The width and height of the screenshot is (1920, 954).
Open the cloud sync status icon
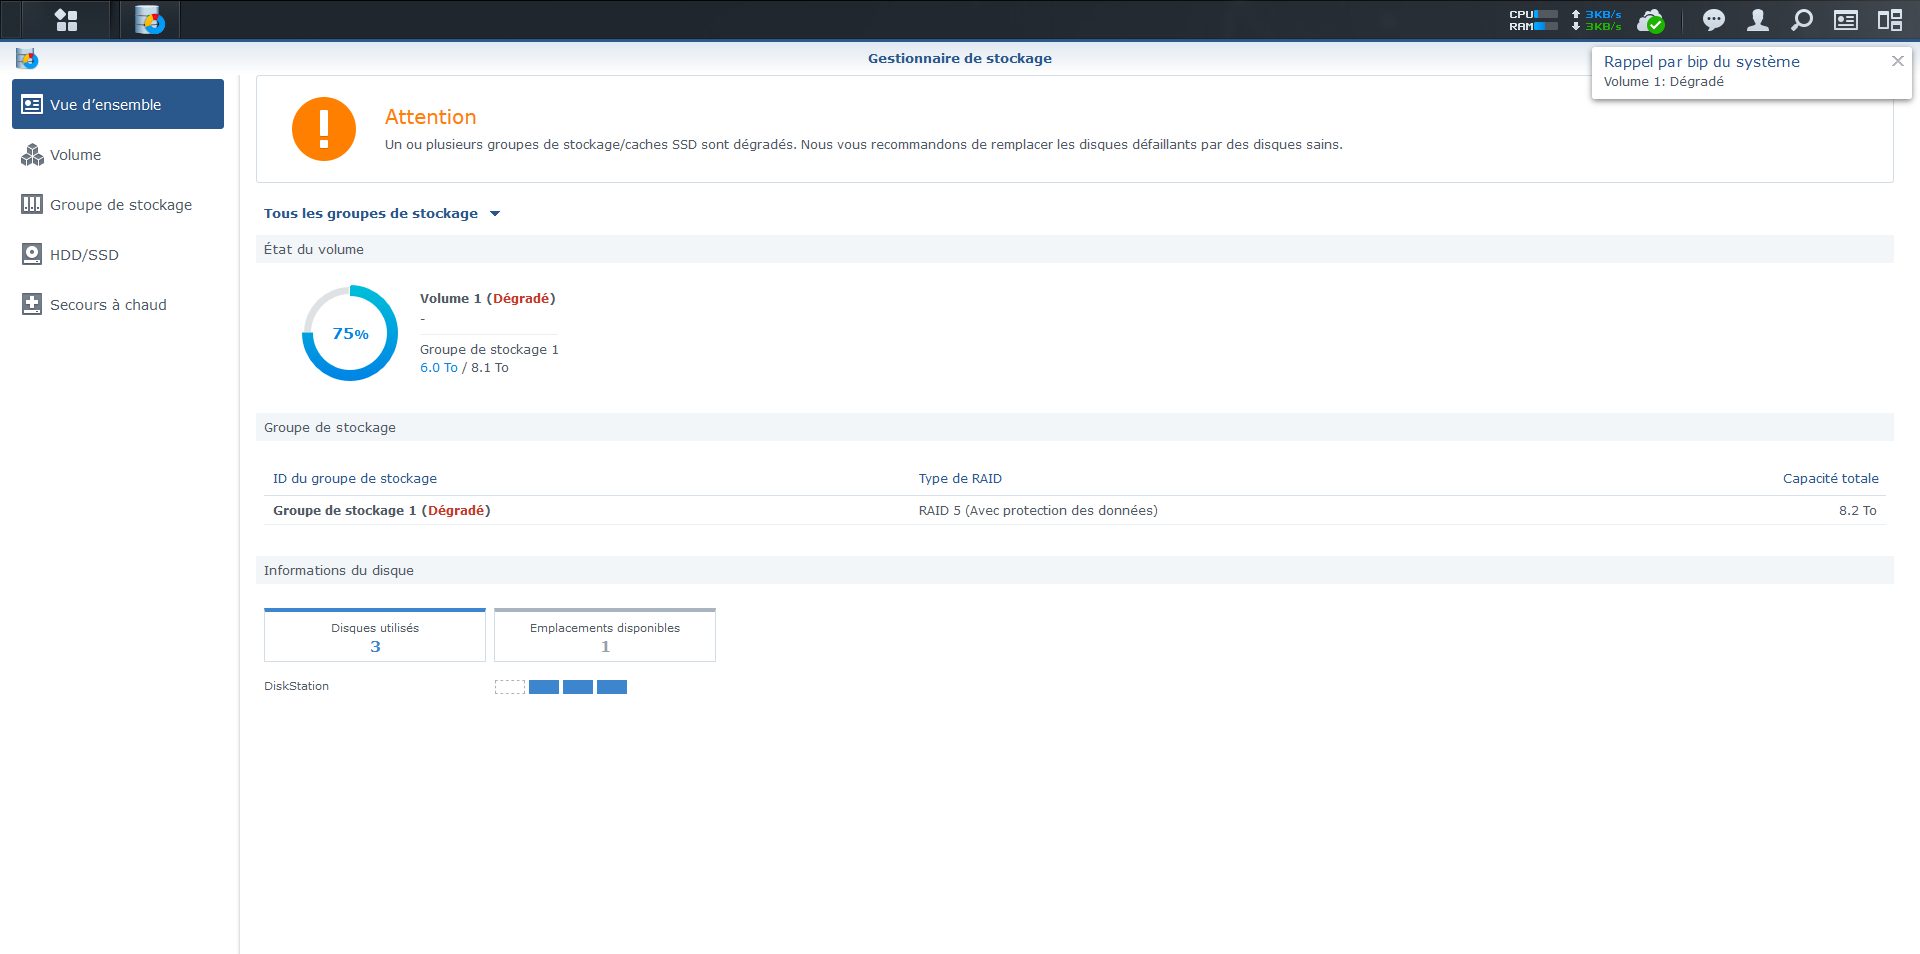1651,20
